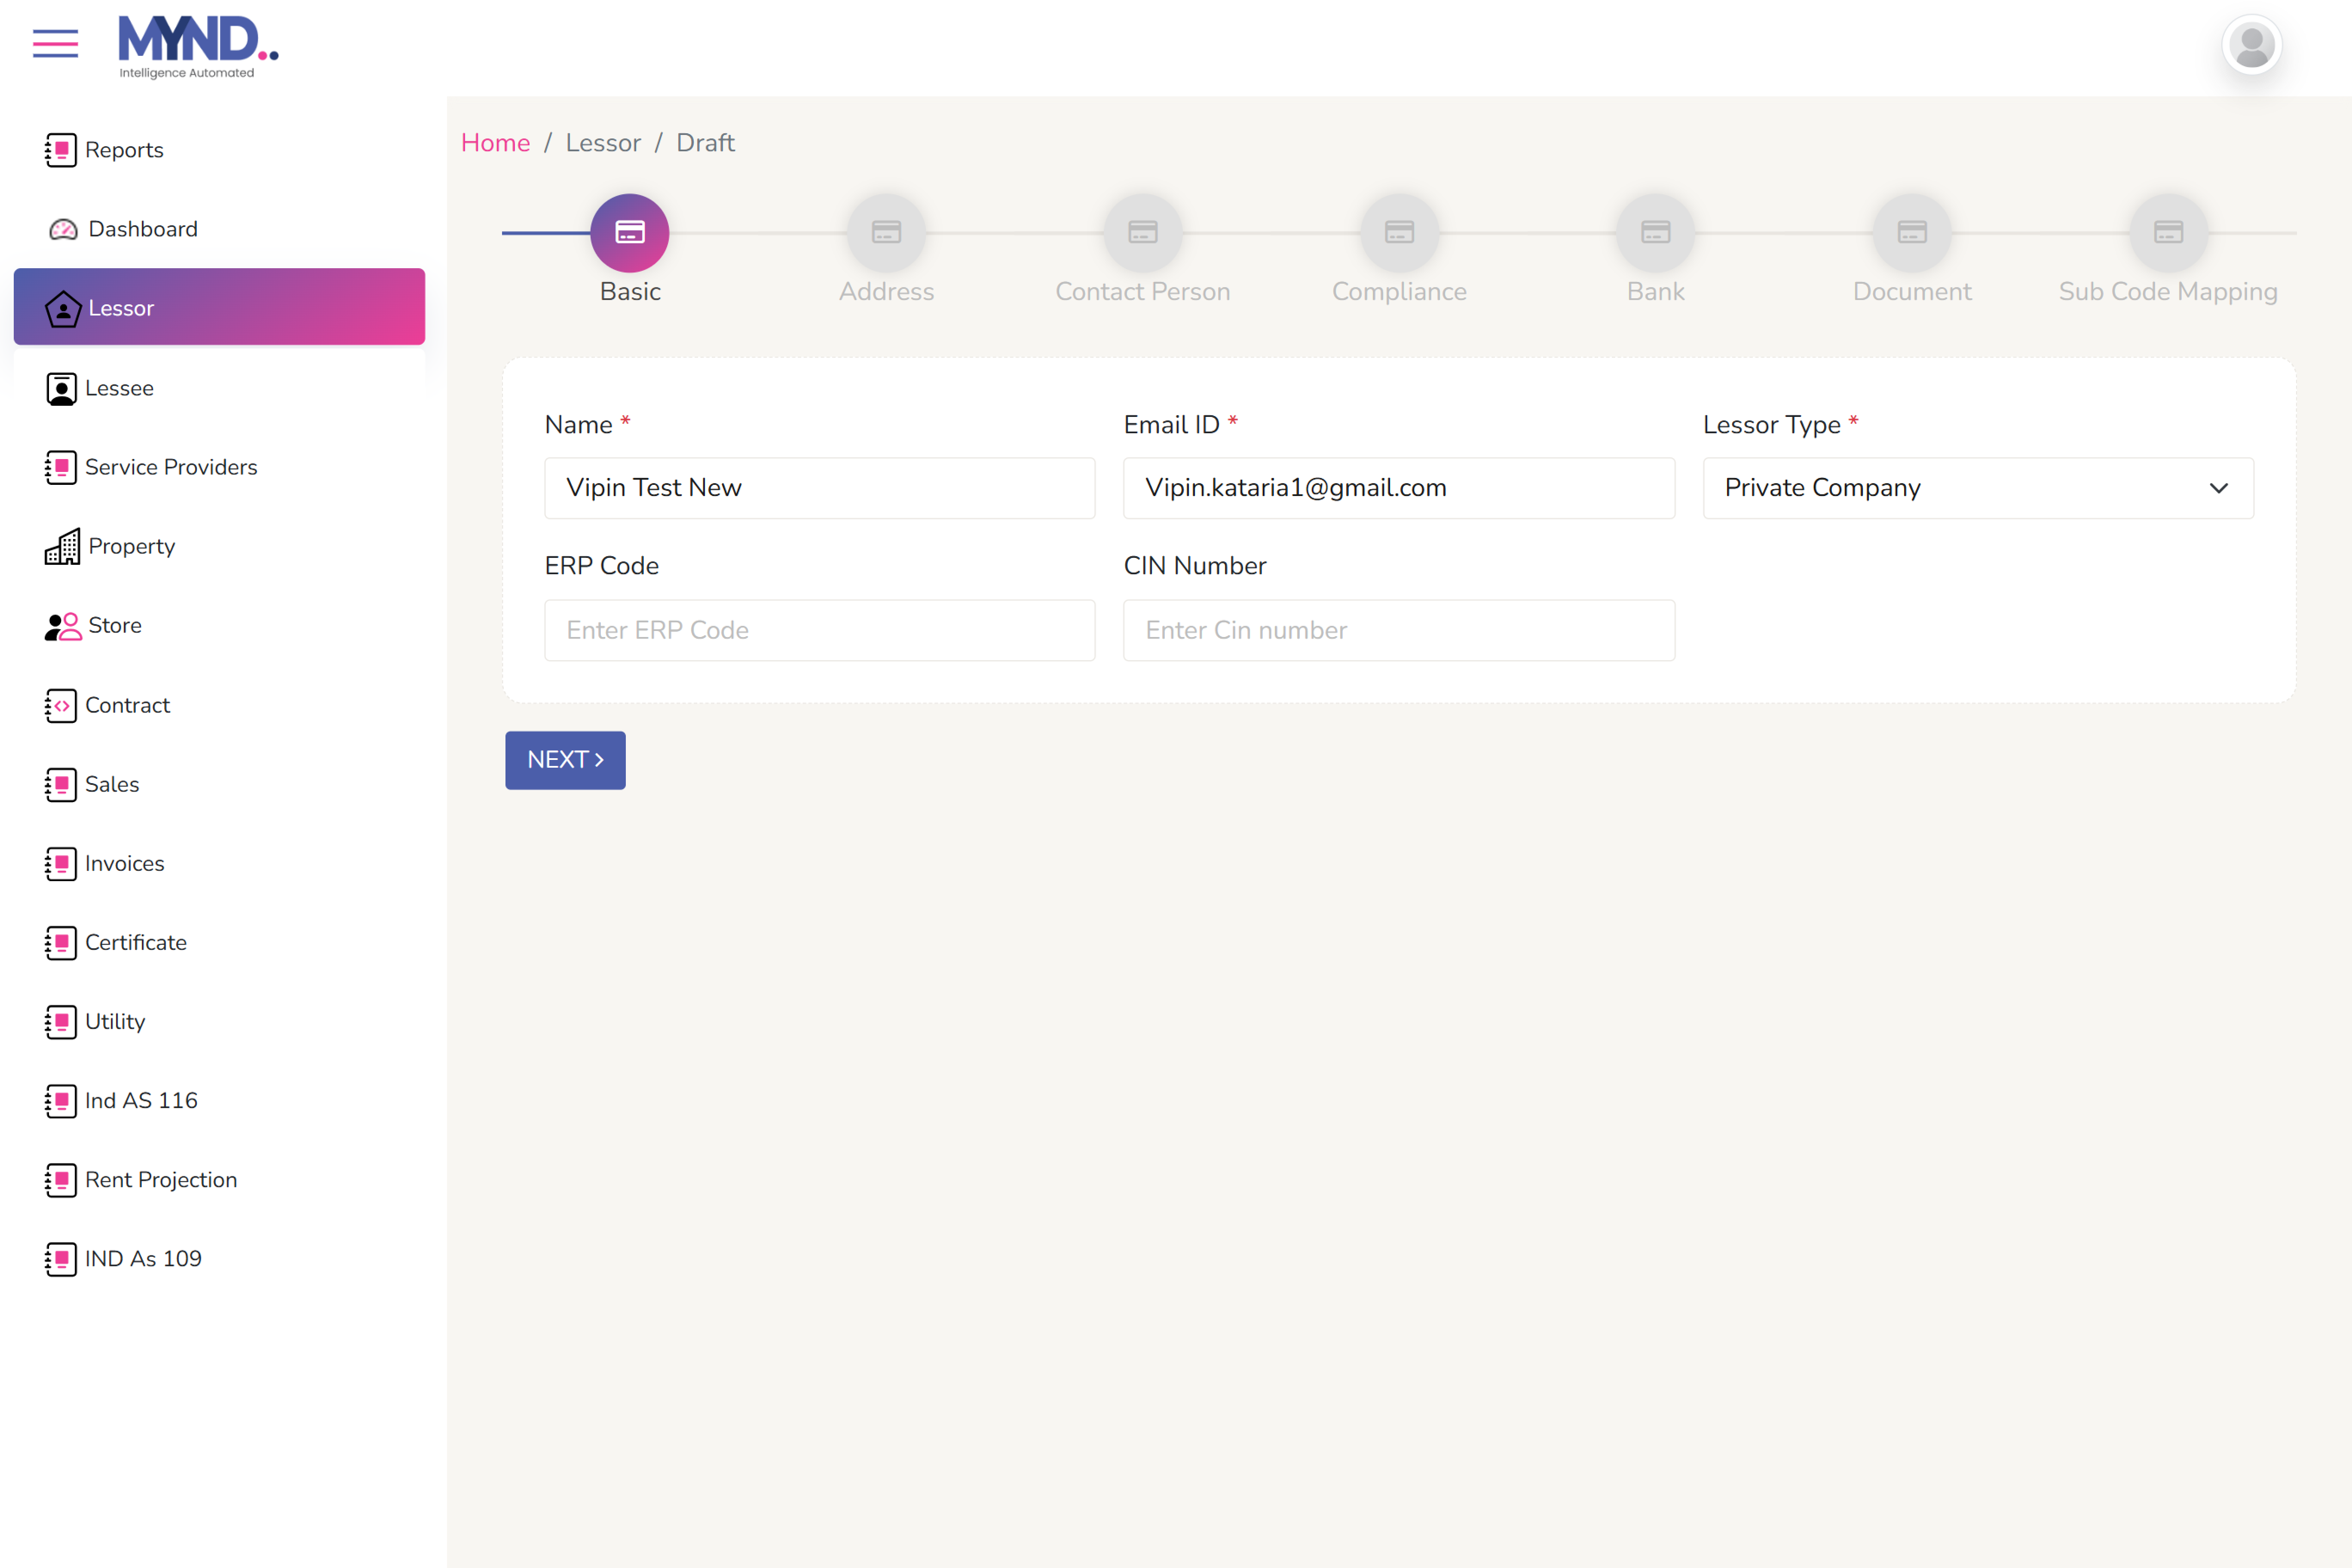This screenshot has height=1568, width=2352.
Task: Click the Lessee person icon
Action: pyautogui.click(x=61, y=388)
